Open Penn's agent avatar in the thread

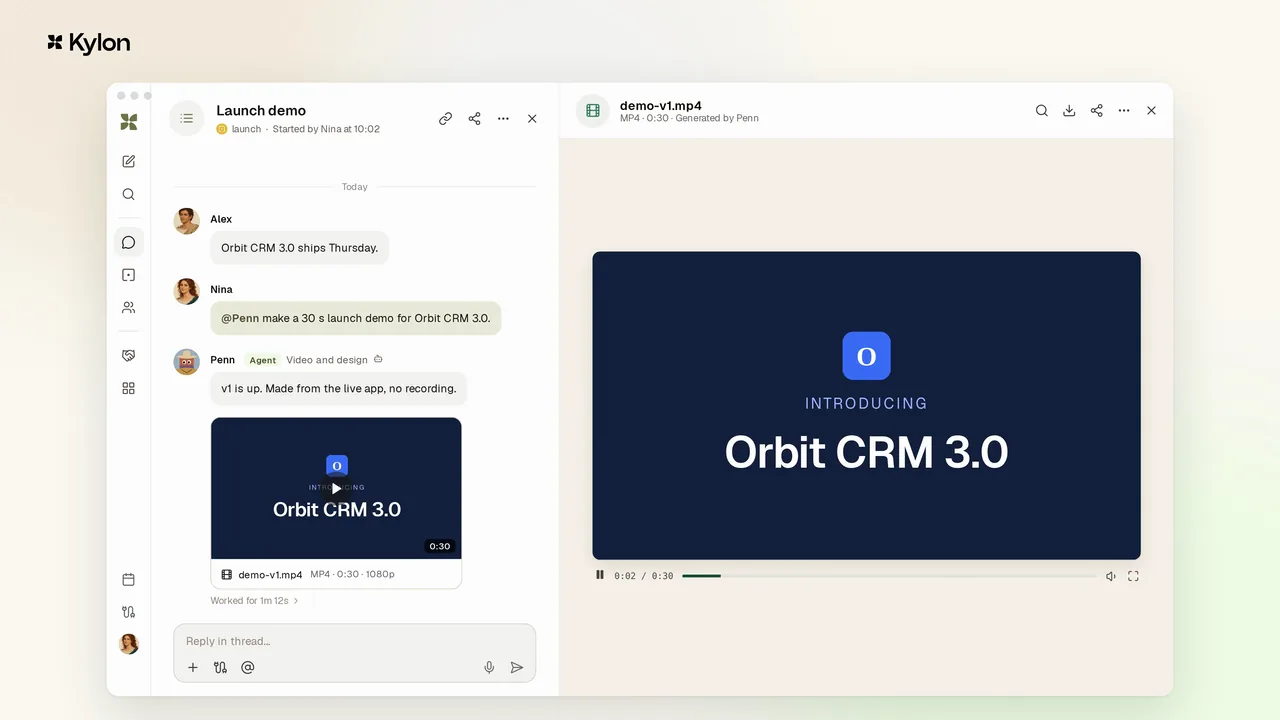click(187, 362)
